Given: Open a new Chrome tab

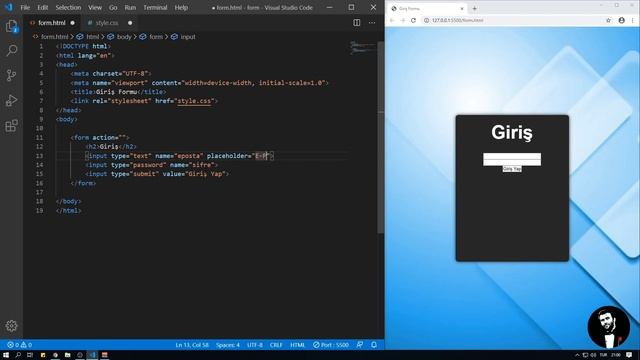Looking at the screenshot, I should click(x=474, y=8).
